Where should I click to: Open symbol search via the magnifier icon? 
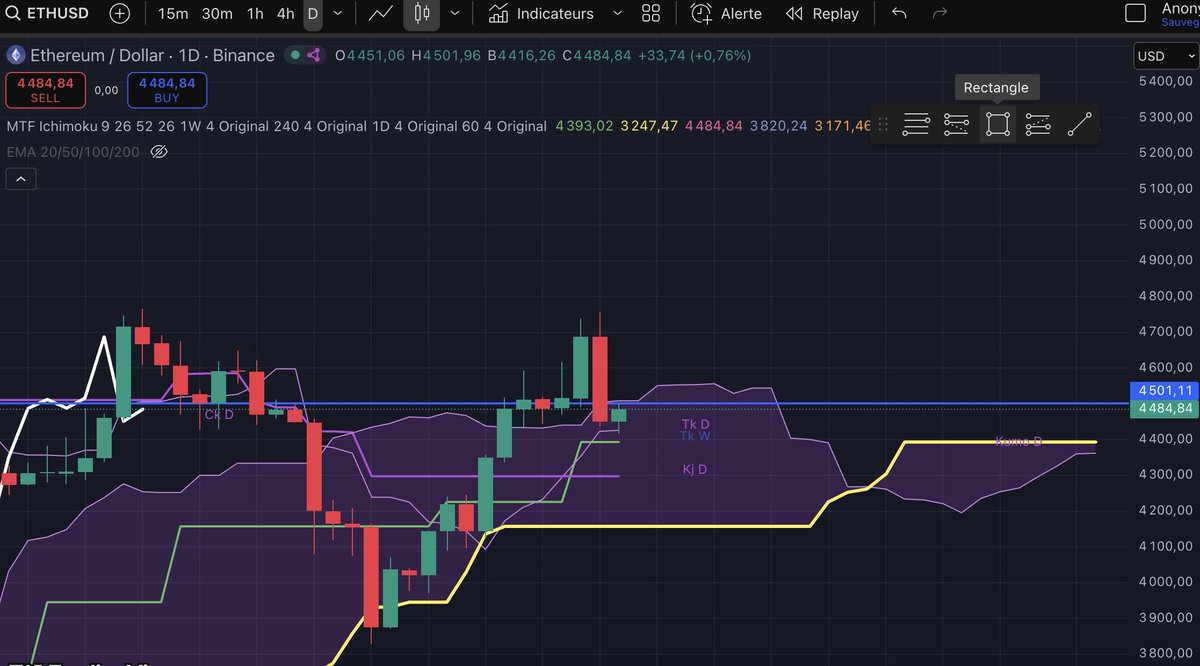pyautogui.click(x=11, y=13)
